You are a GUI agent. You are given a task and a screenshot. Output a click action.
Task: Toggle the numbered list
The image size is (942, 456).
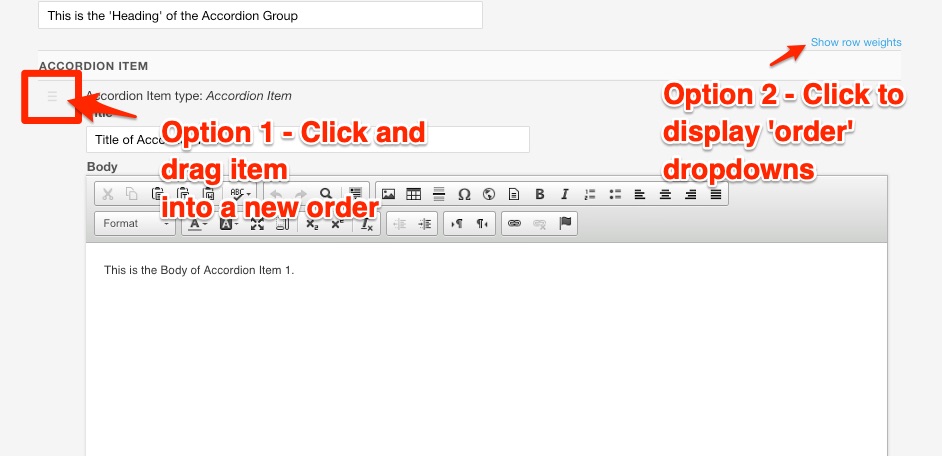click(590, 194)
